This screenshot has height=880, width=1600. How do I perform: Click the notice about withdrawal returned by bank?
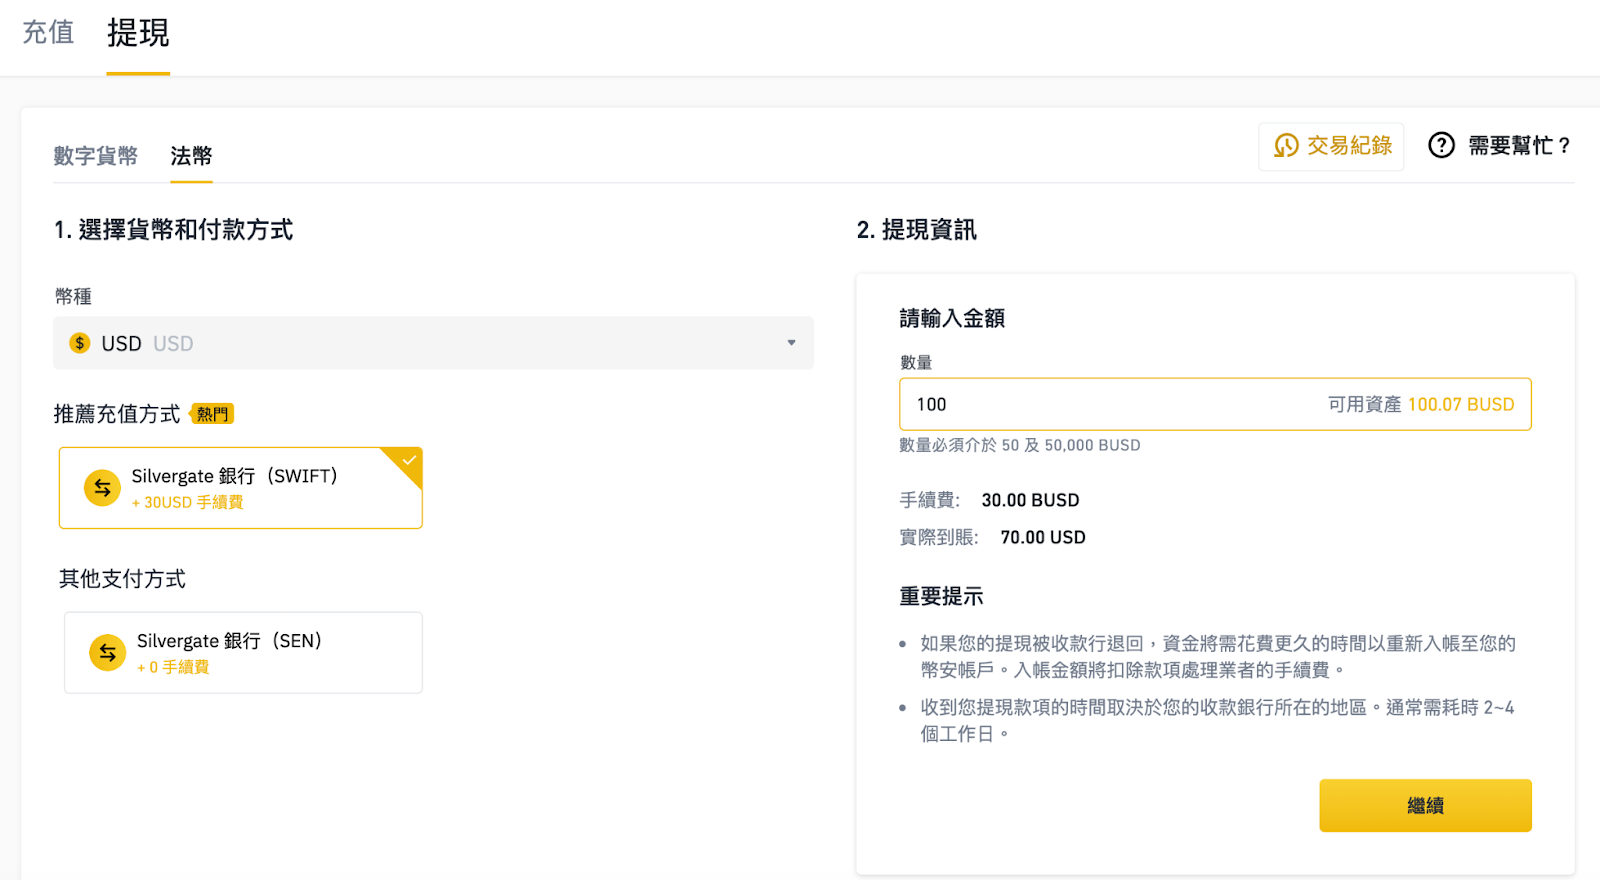click(x=1218, y=657)
